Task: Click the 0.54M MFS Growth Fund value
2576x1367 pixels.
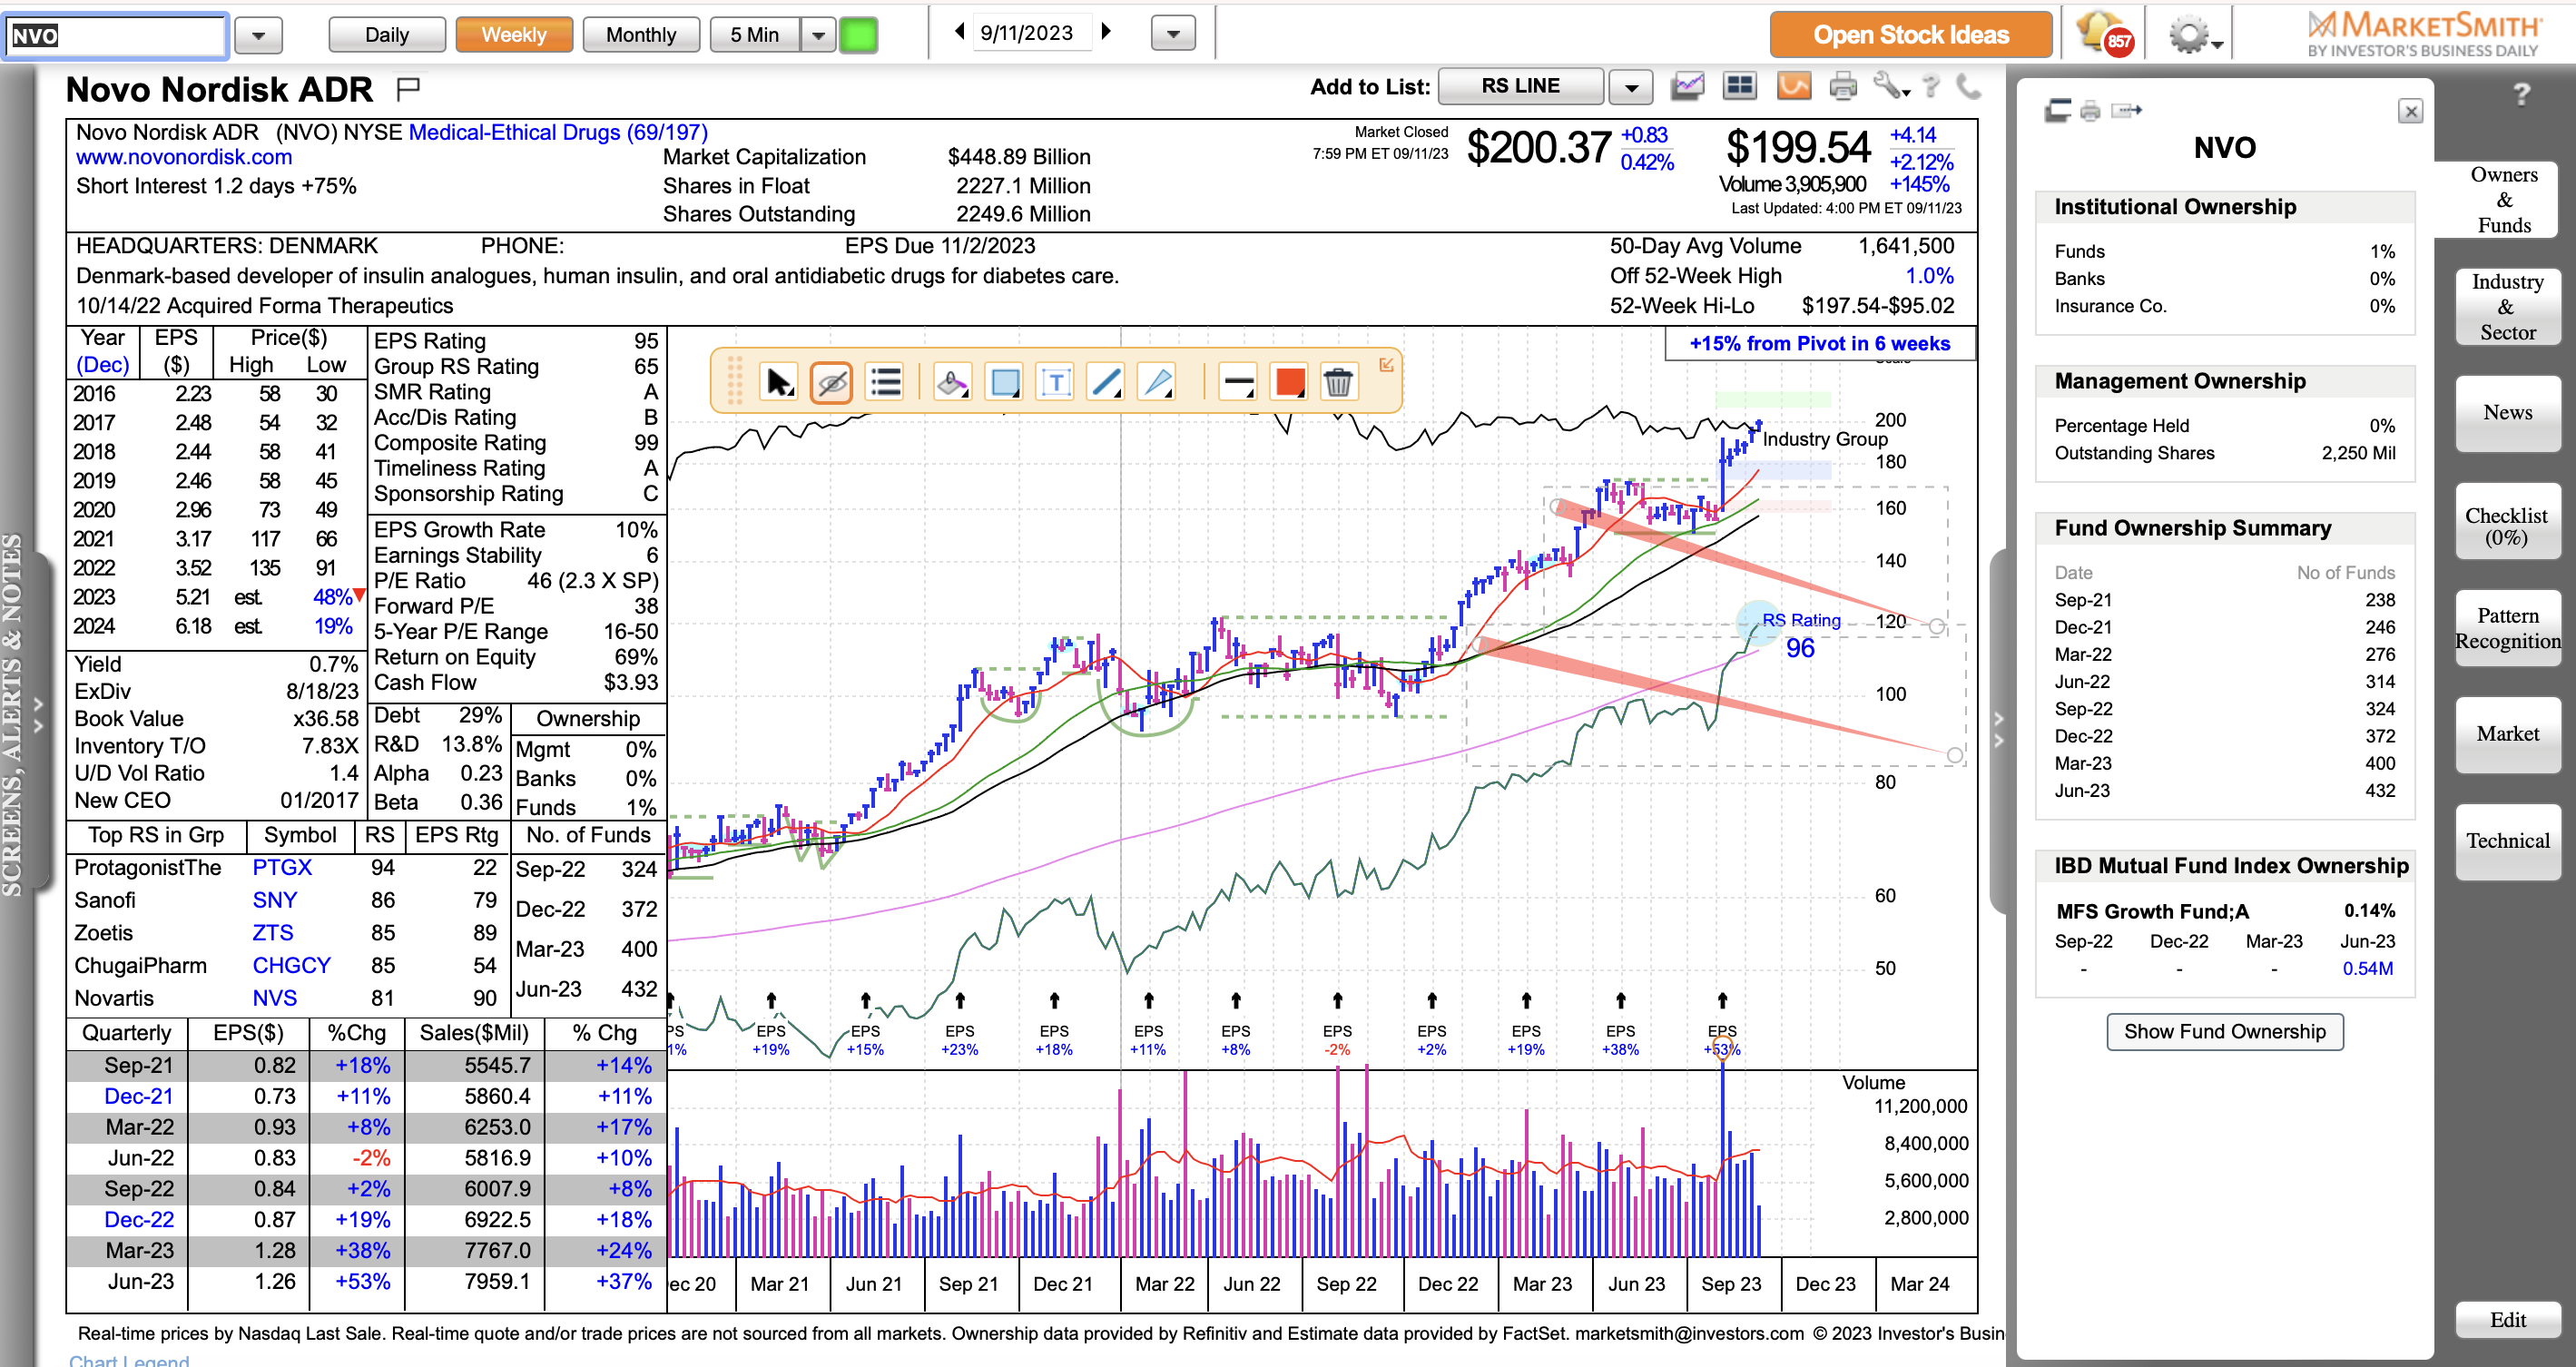Action: pyautogui.click(x=2367, y=969)
